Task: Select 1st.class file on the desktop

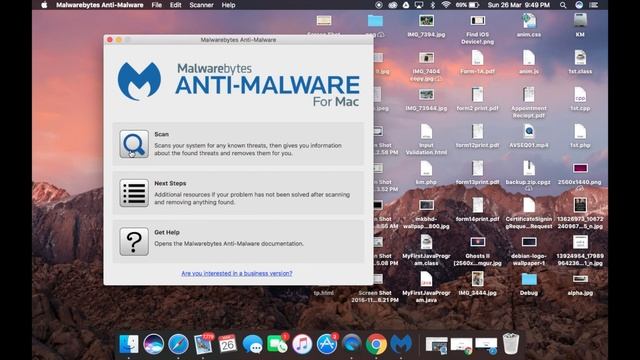Action: (x=580, y=58)
